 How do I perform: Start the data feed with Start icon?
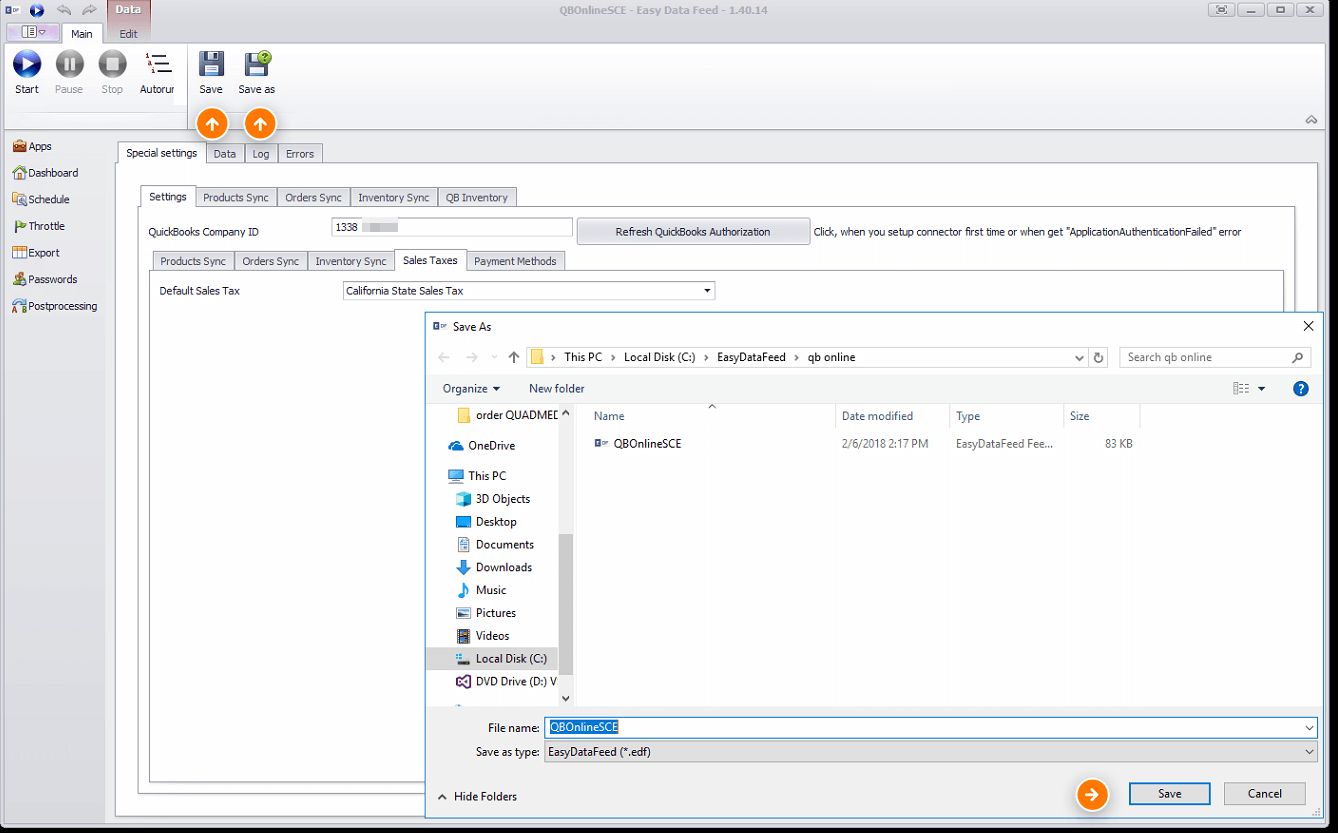(27, 65)
